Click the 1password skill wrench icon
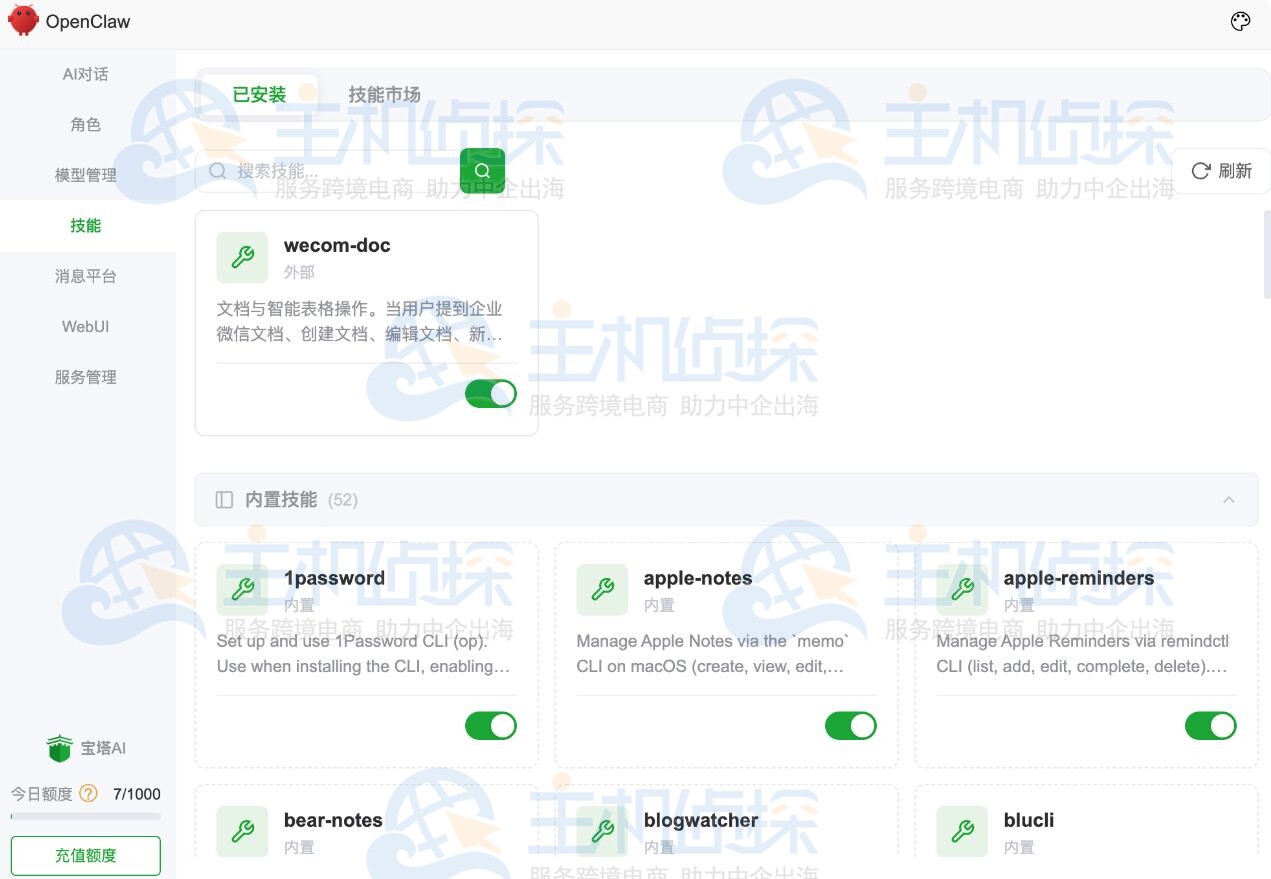This screenshot has height=879, width=1271. [241, 589]
